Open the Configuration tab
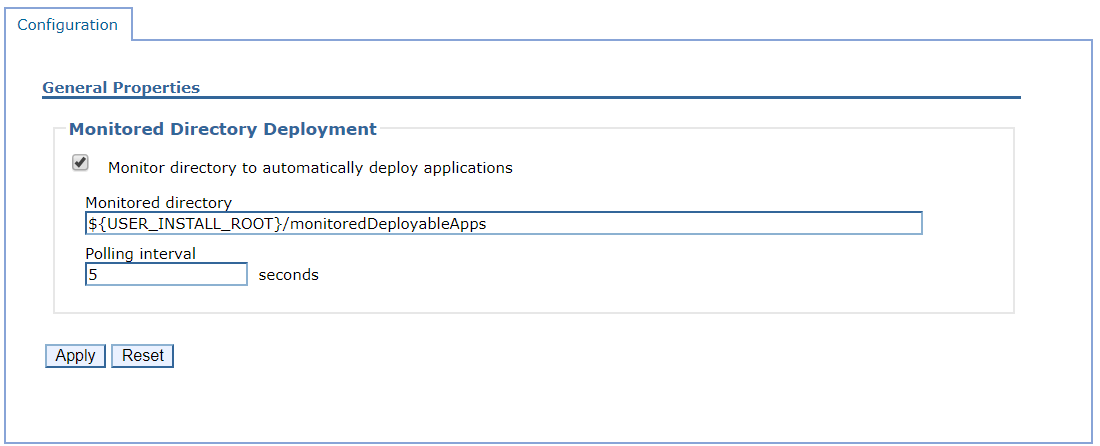This screenshot has height=446, width=1100. click(x=67, y=25)
